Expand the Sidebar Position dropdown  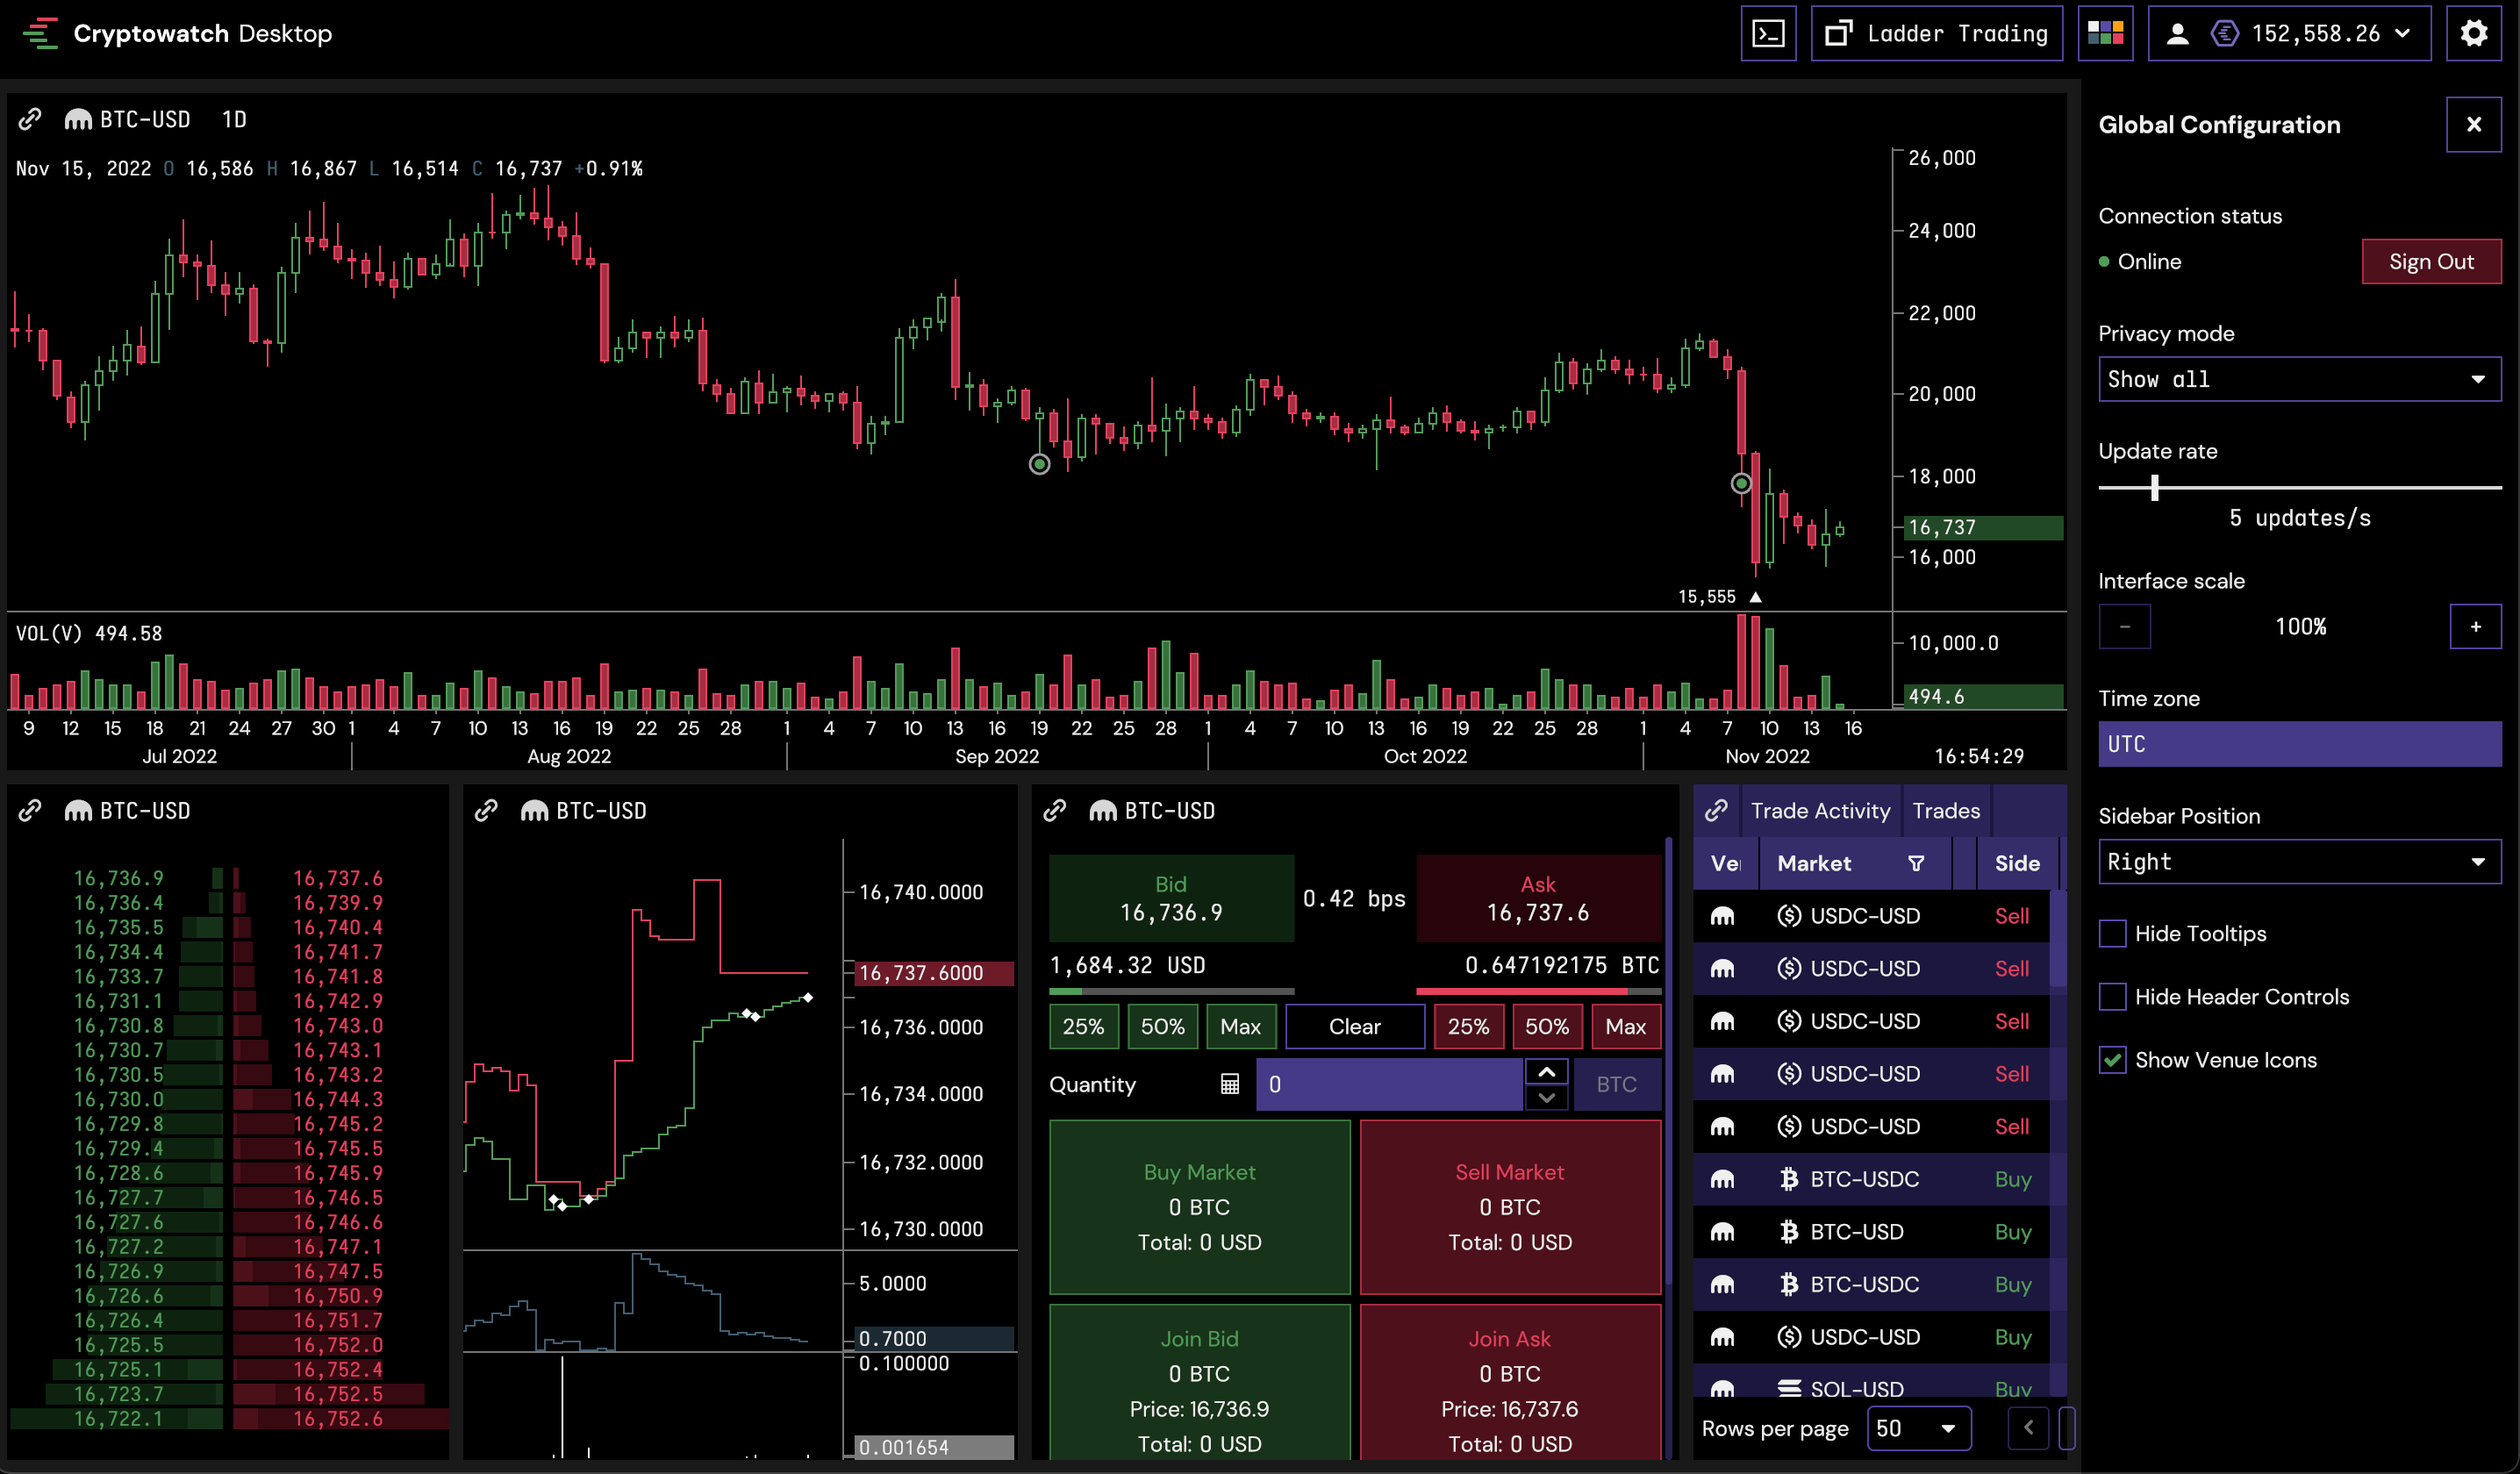coord(2298,861)
